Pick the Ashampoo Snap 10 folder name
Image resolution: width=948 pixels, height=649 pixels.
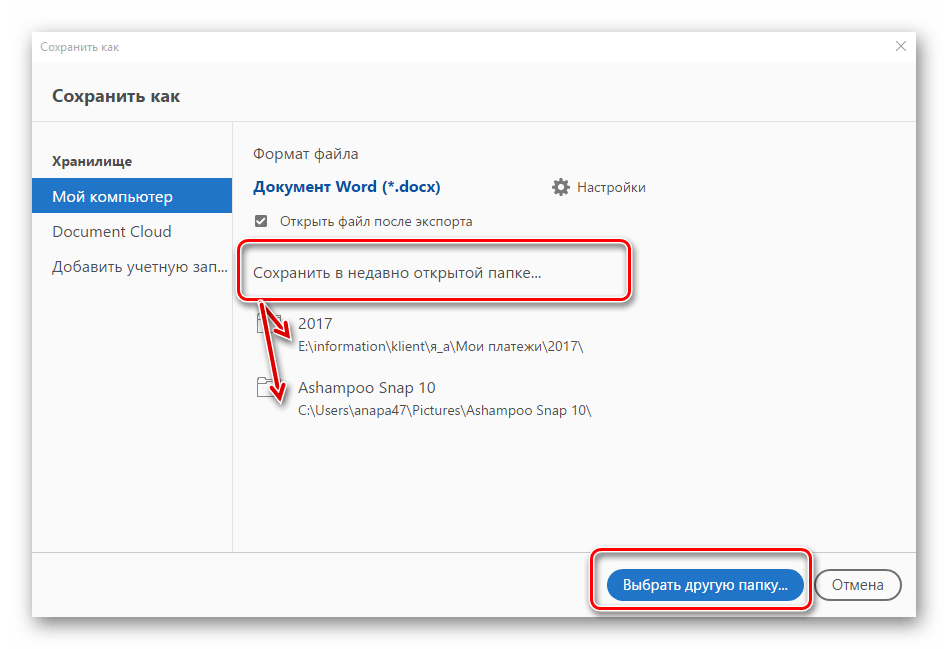[x=366, y=388]
